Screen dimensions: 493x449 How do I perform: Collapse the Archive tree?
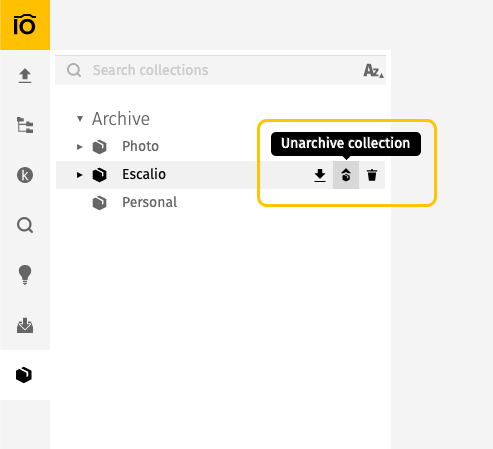pos(80,118)
